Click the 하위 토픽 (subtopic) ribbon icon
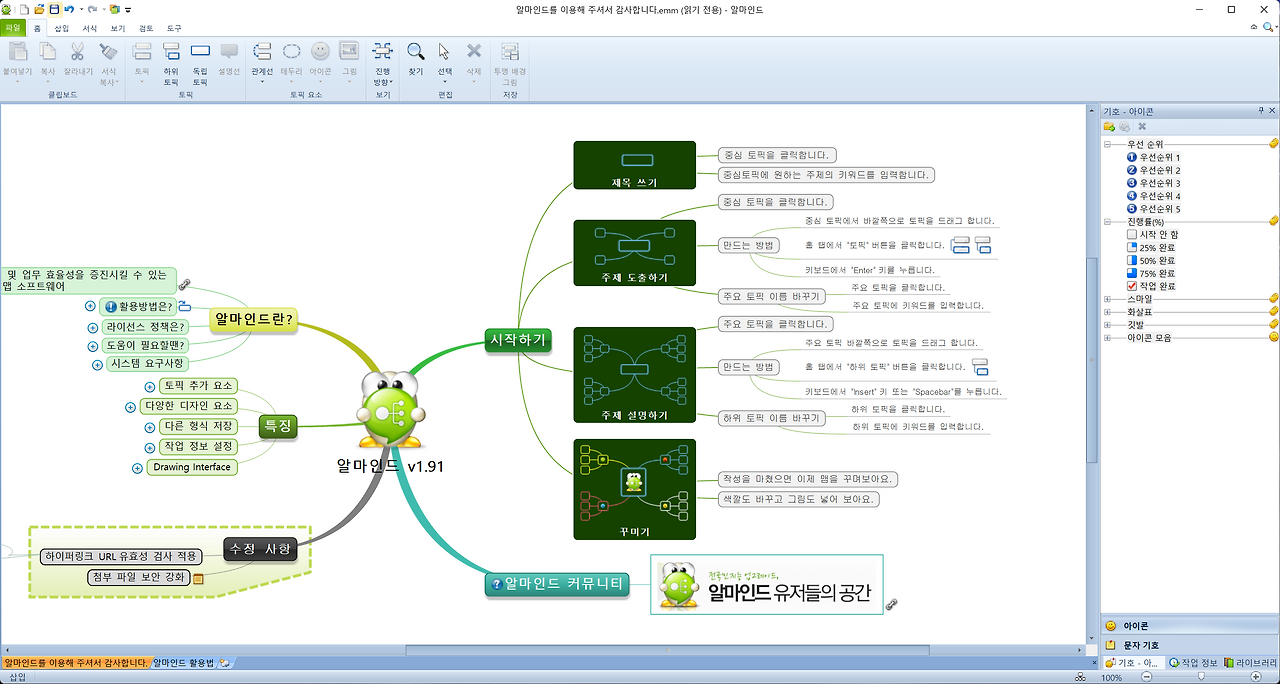The height and width of the screenshot is (684, 1280). 171,51
